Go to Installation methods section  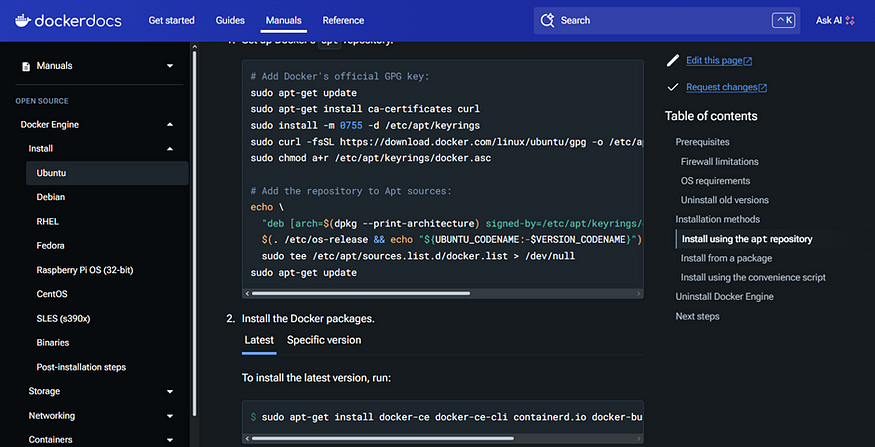[x=718, y=219]
